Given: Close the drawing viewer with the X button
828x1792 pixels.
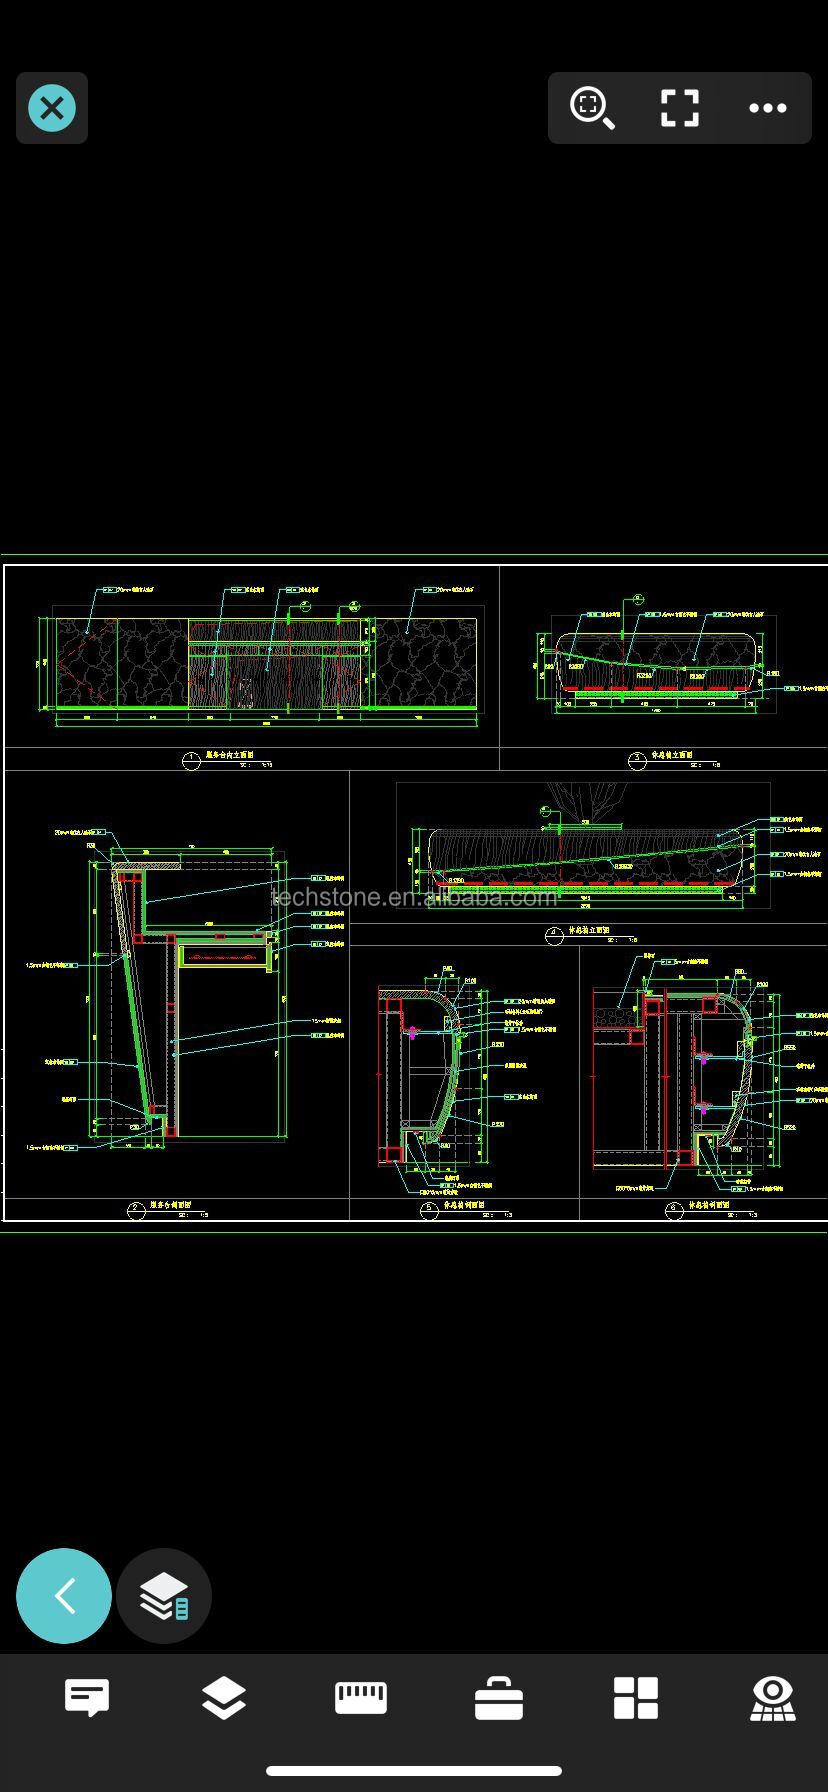Looking at the screenshot, I should pyautogui.click(x=52, y=108).
